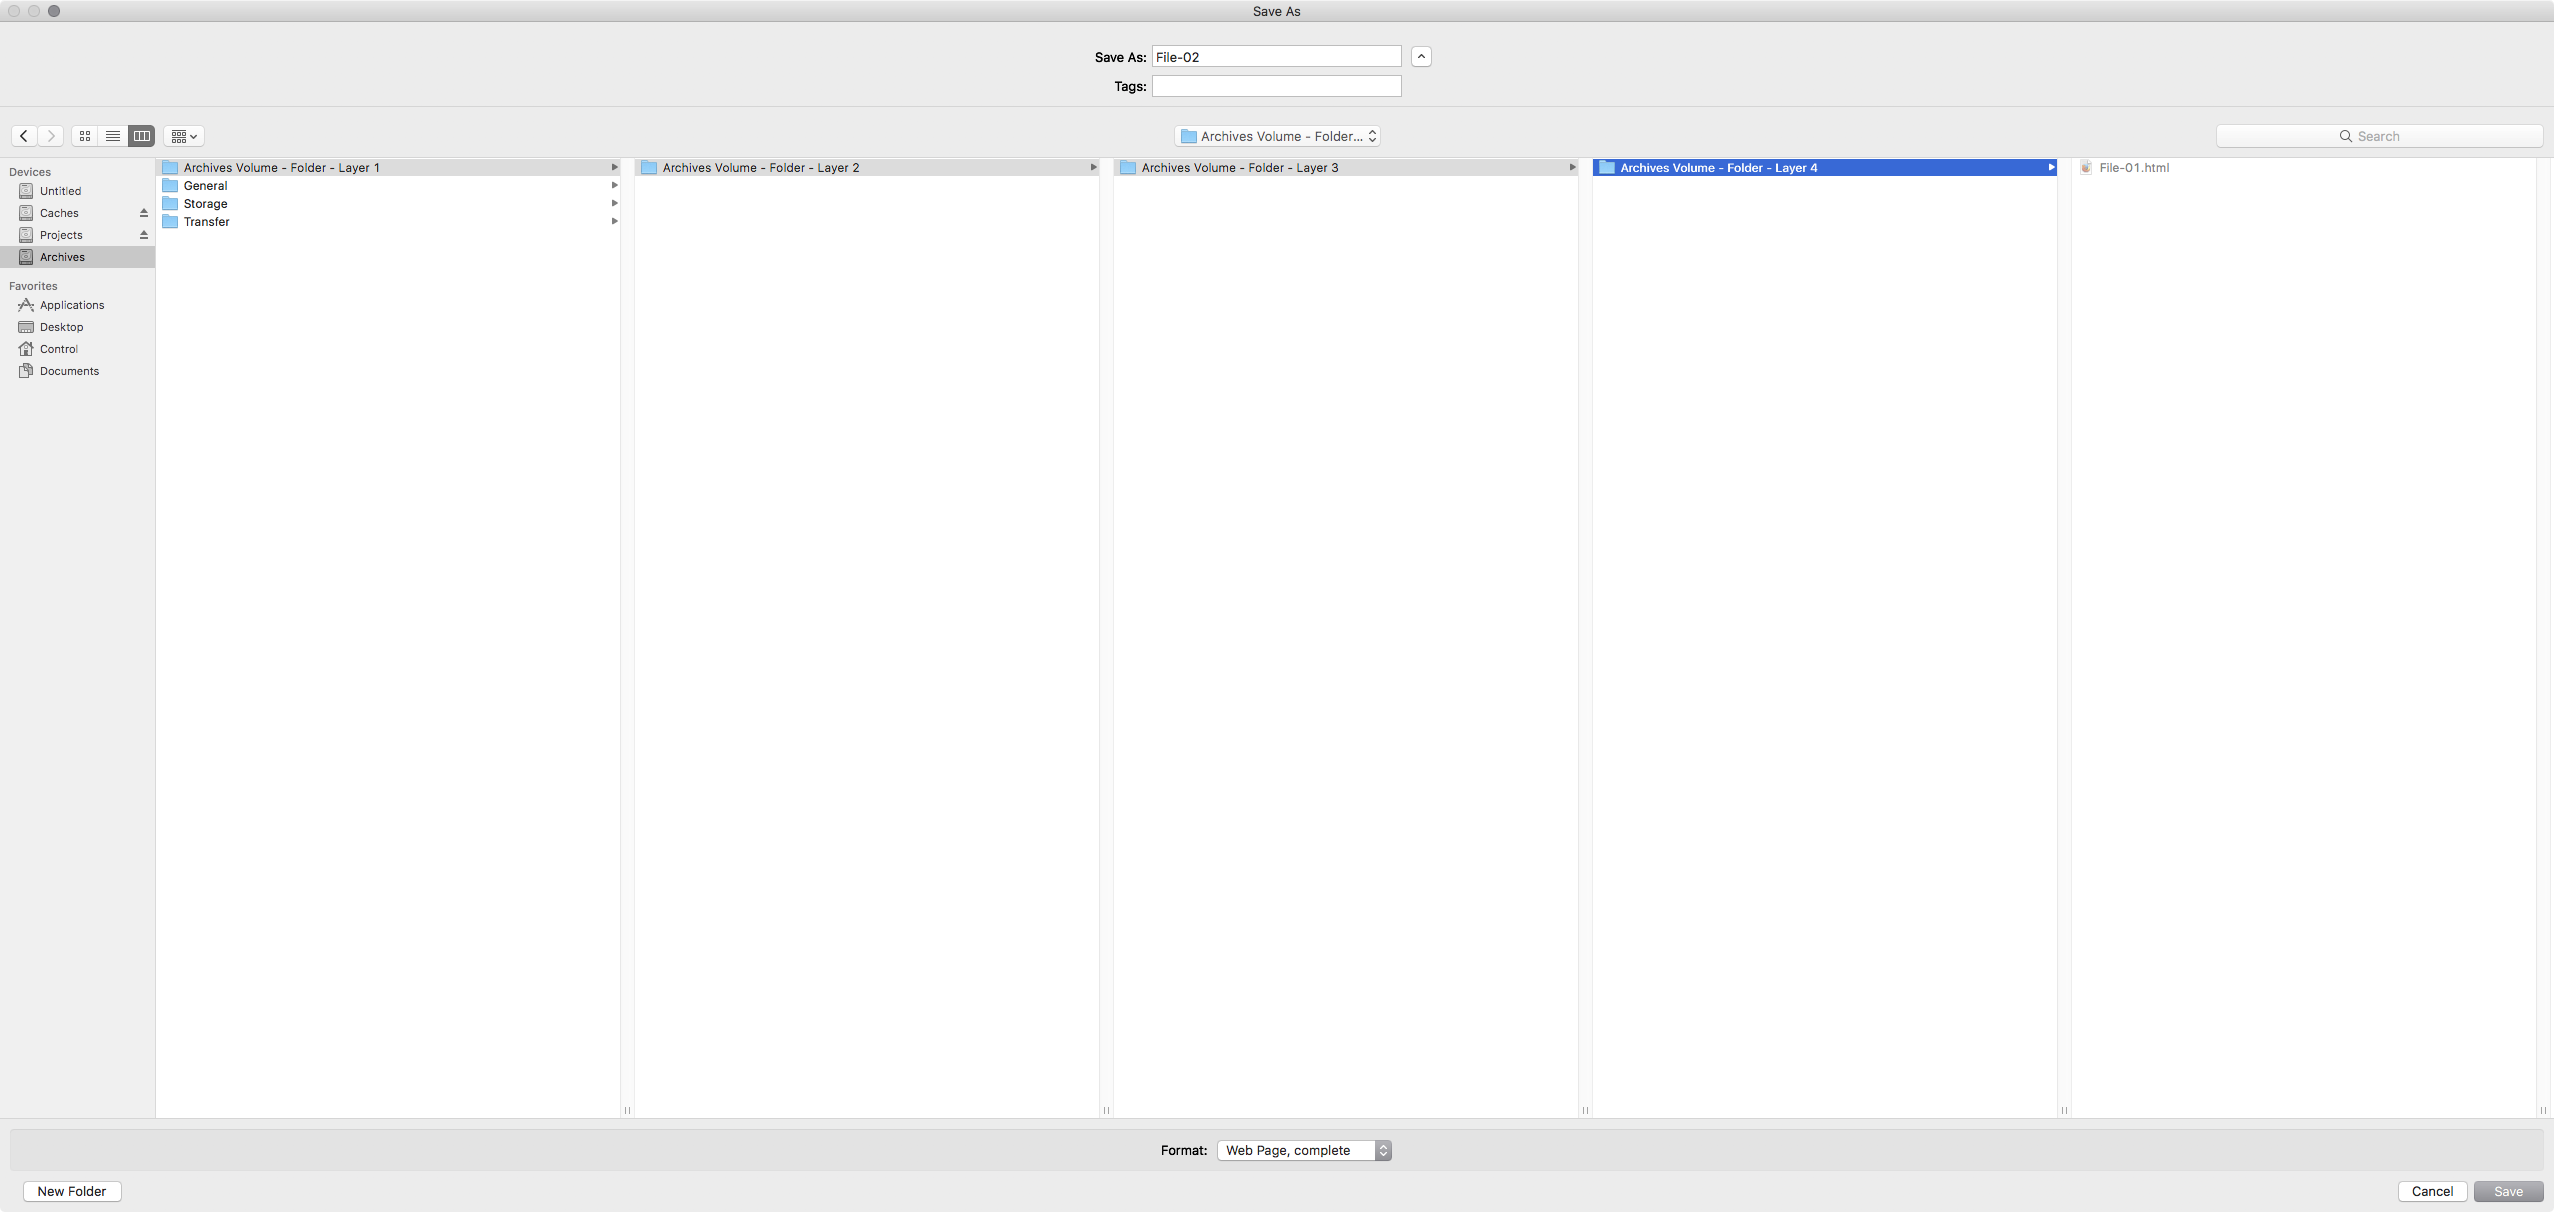Click the Storage folder icon

(x=170, y=204)
